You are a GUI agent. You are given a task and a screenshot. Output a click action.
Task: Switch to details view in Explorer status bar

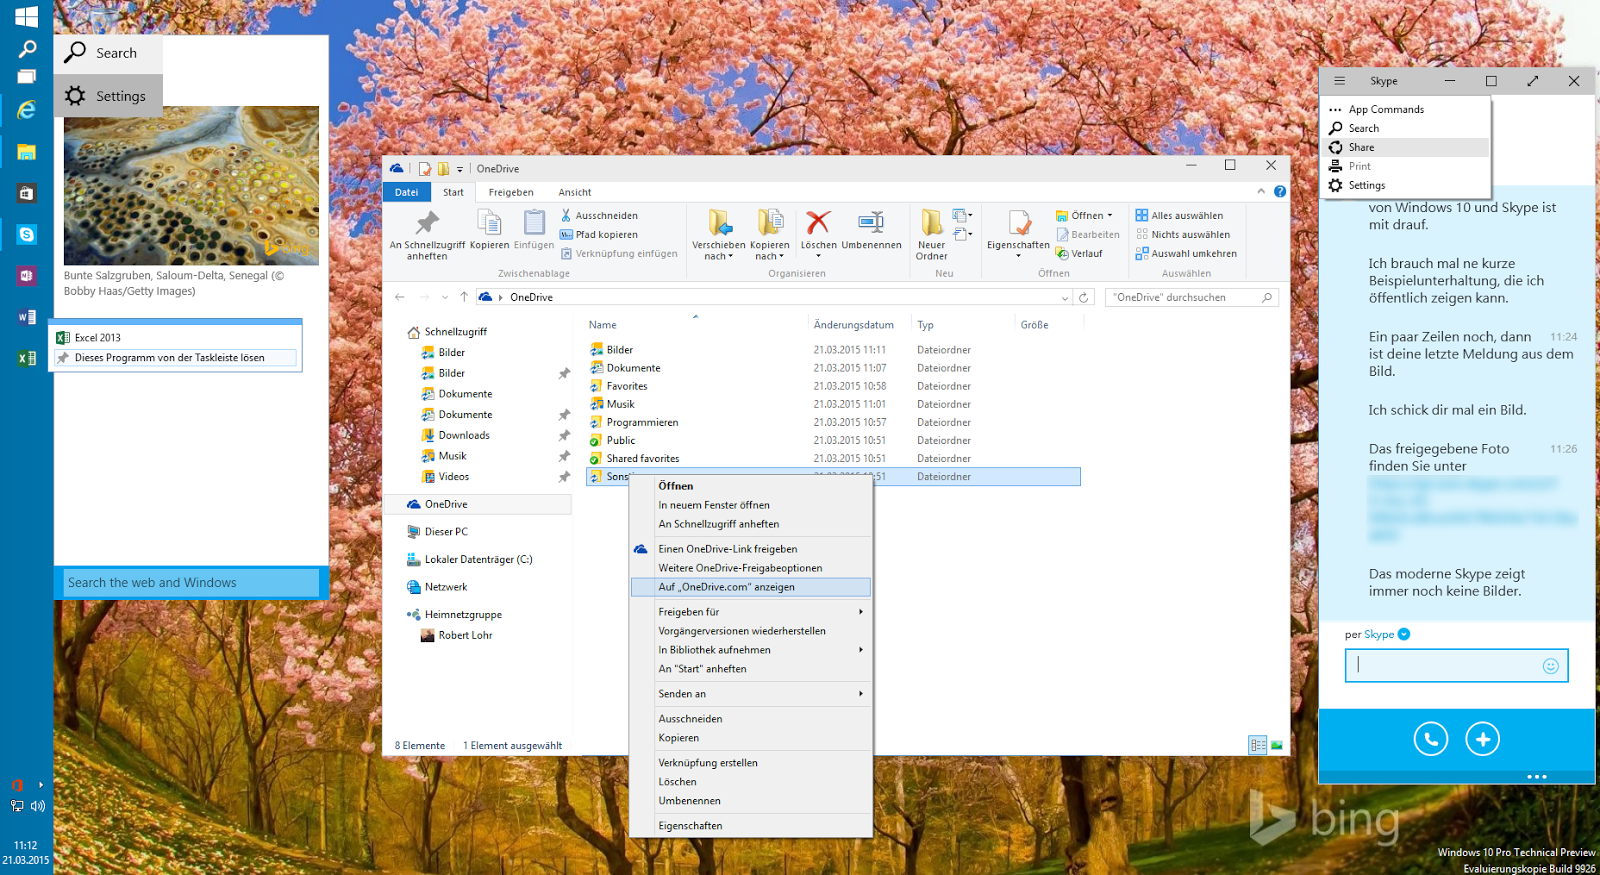[x=1257, y=745]
